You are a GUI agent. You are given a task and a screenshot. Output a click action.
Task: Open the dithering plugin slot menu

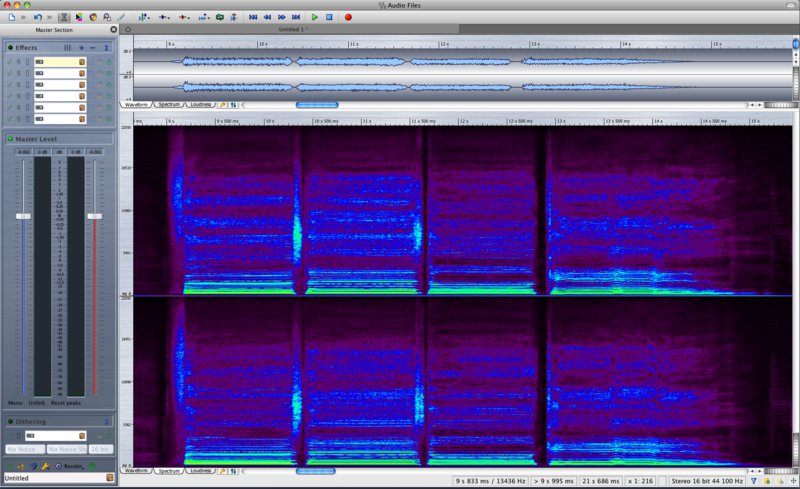pyautogui.click(x=82, y=436)
